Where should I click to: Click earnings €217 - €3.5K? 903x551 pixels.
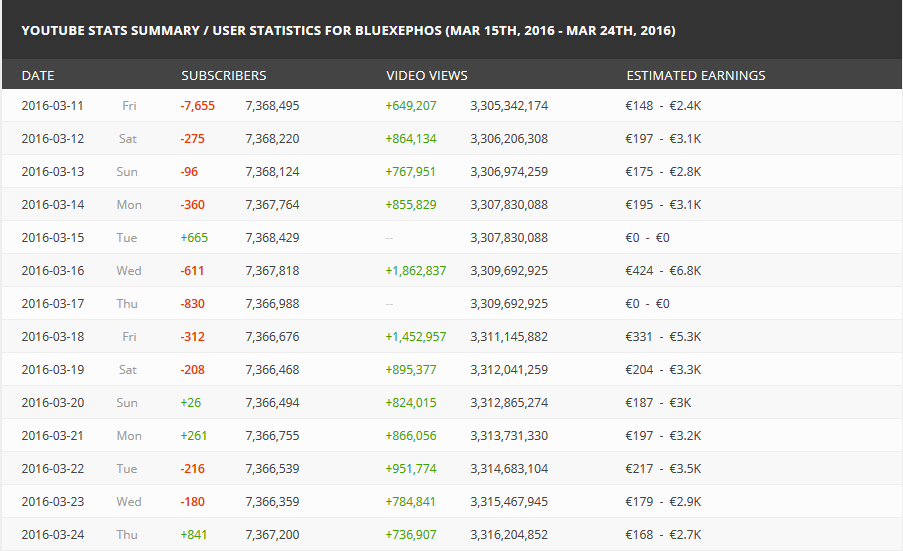coord(663,469)
